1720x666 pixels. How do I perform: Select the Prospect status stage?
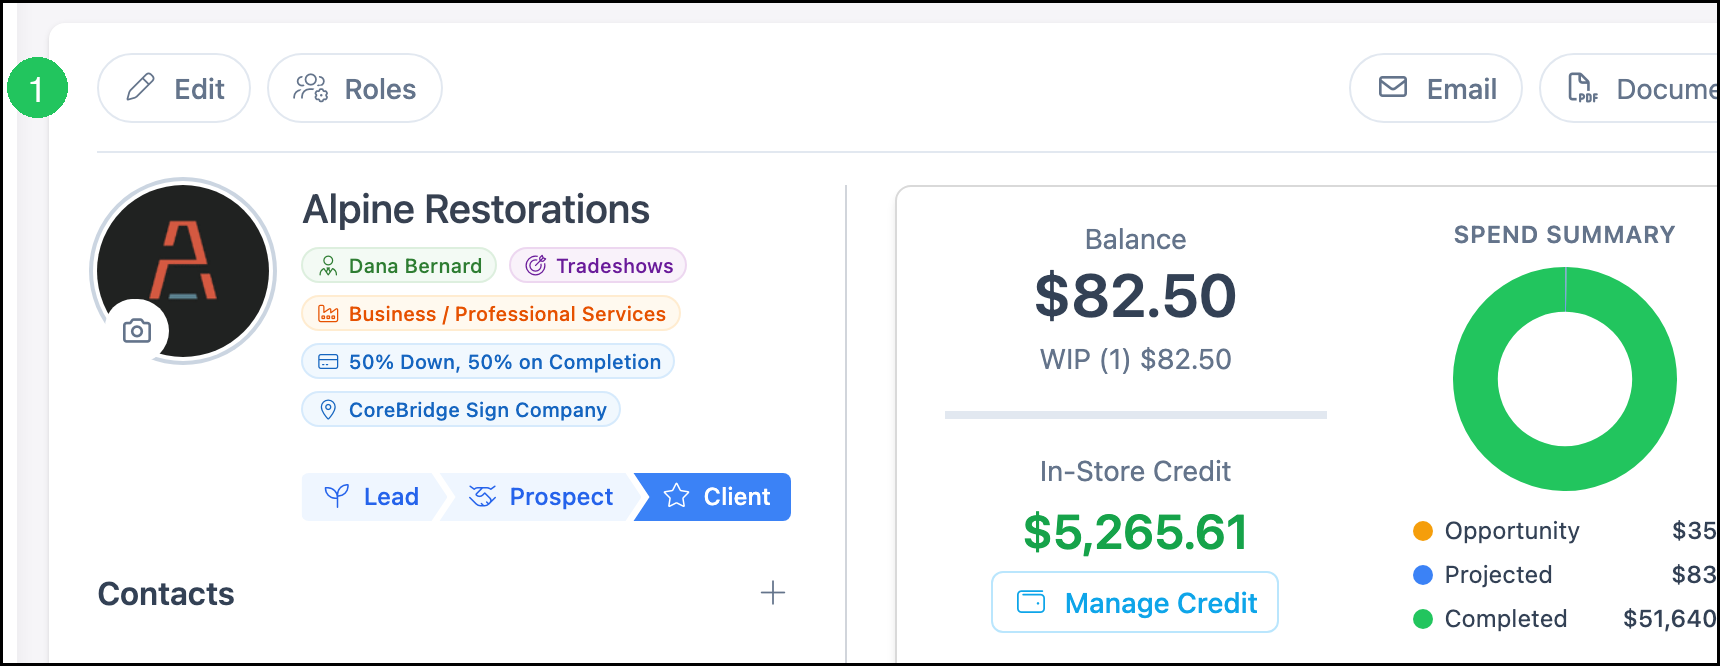539,497
